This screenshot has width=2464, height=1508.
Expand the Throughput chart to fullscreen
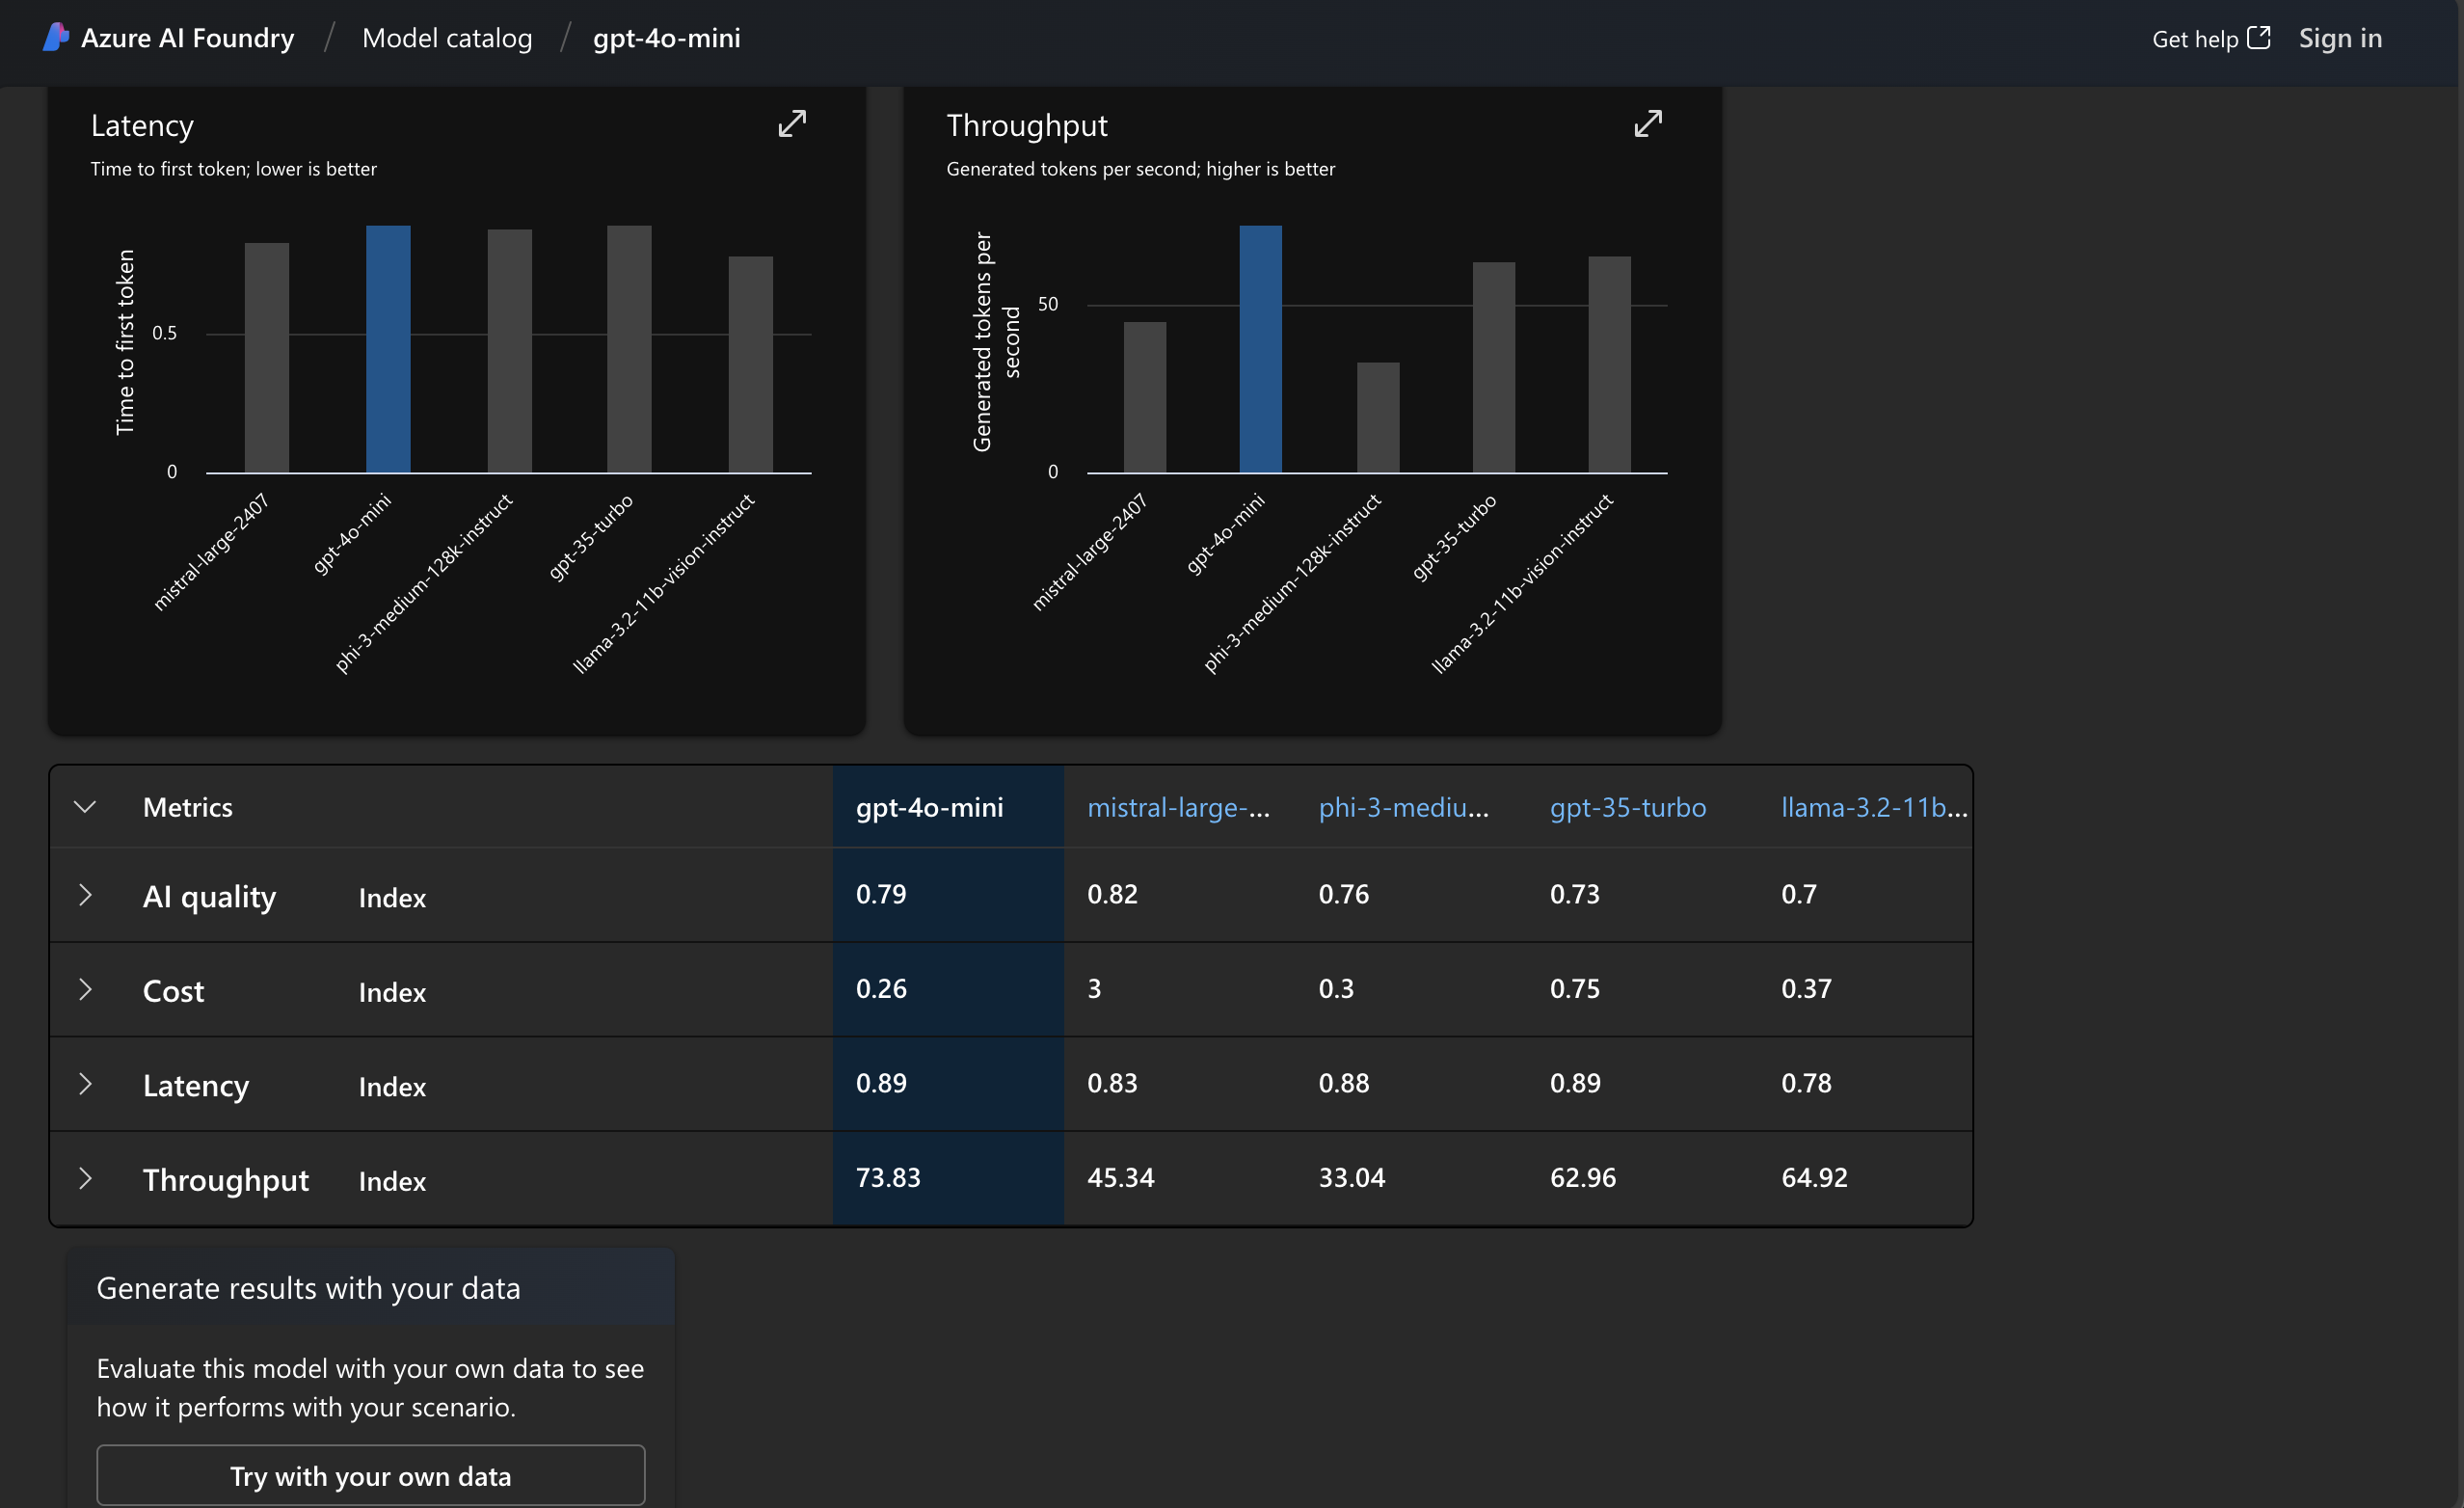[x=1649, y=123]
